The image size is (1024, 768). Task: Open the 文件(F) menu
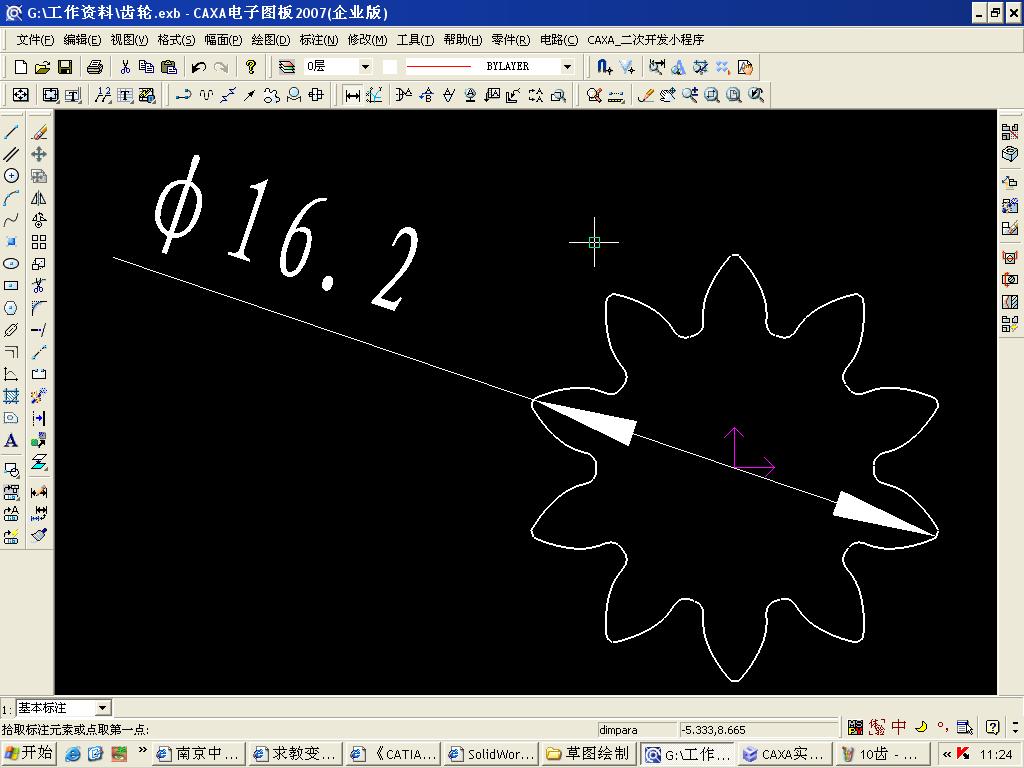point(35,40)
